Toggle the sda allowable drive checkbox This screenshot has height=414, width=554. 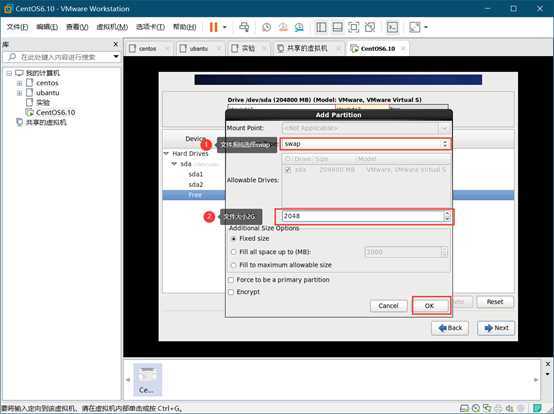point(288,170)
